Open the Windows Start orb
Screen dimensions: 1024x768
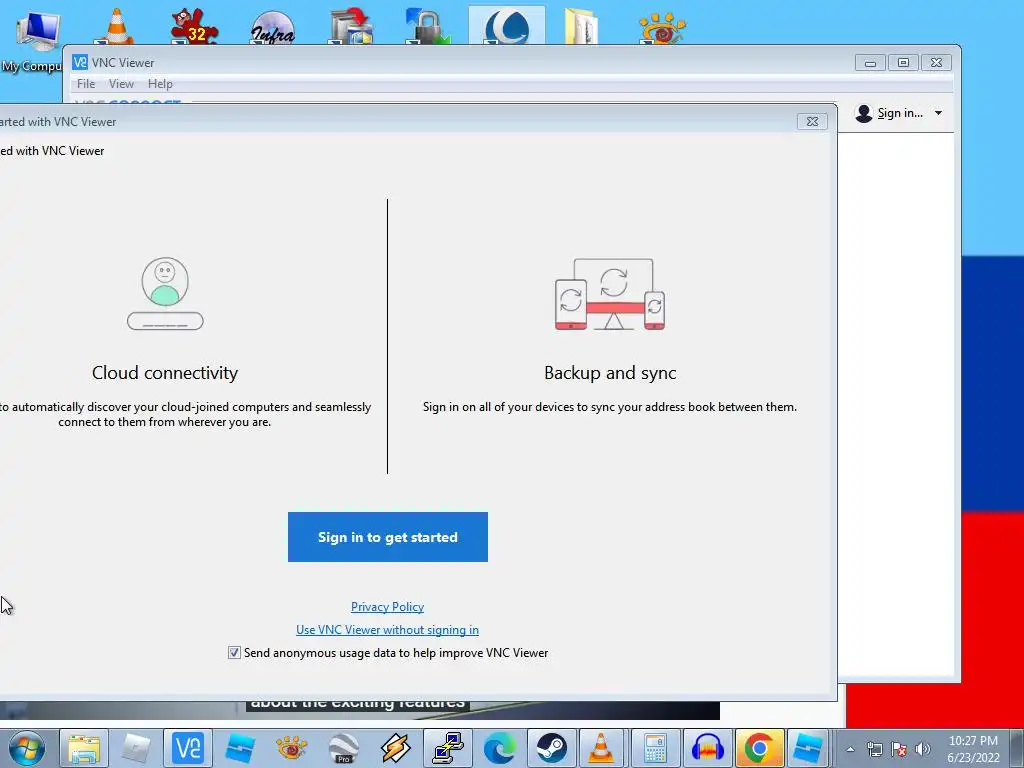click(x=27, y=748)
